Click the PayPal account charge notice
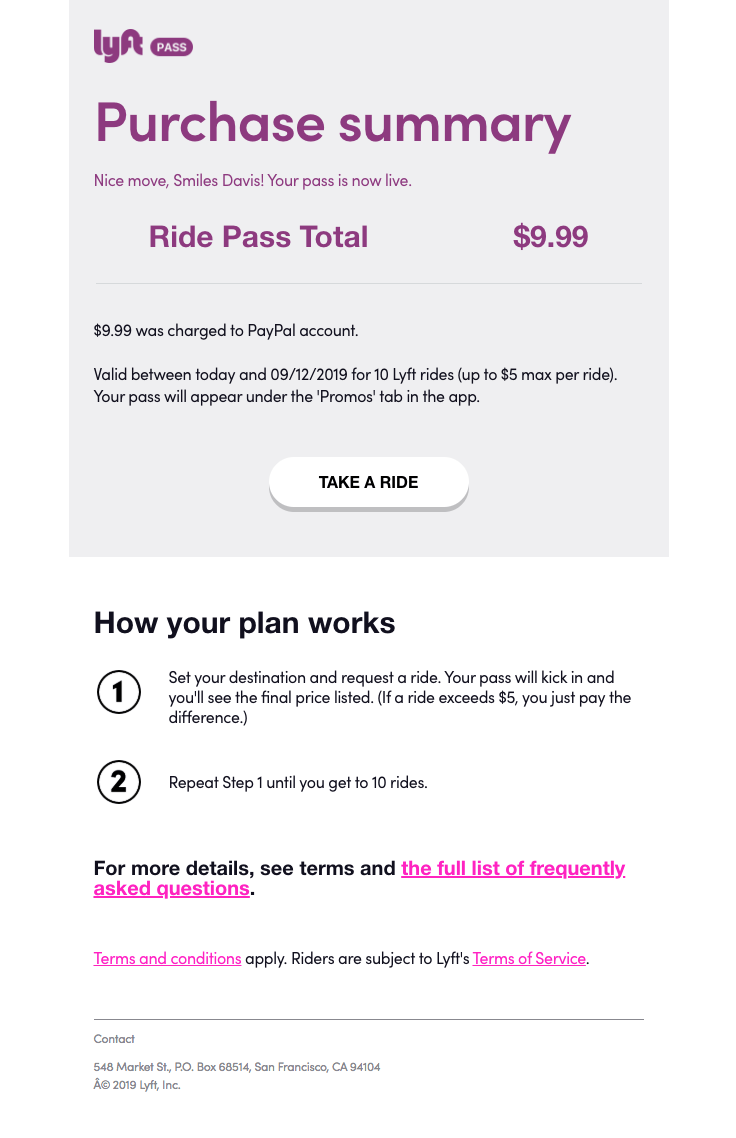The width and height of the screenshot is (736, 1138). pyautogui.click(x=226, y=331)
